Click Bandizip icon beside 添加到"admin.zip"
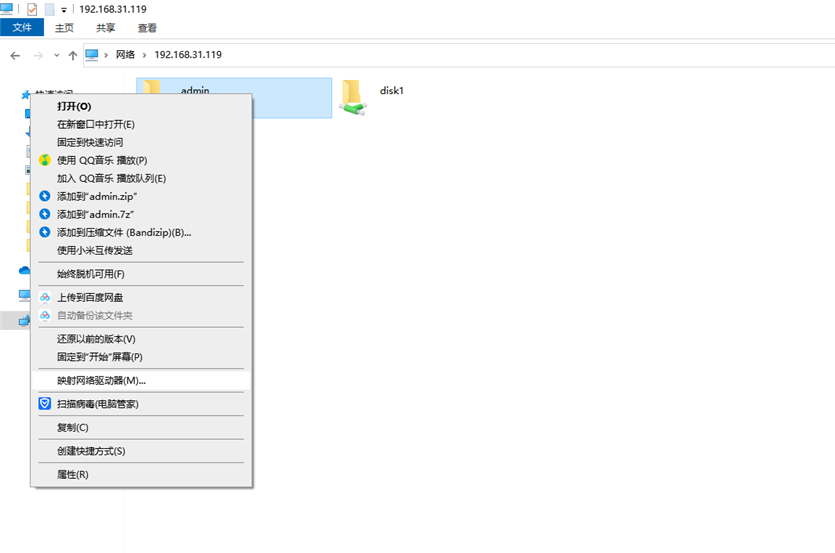The image size is (835, 553). tap(44, 196)
